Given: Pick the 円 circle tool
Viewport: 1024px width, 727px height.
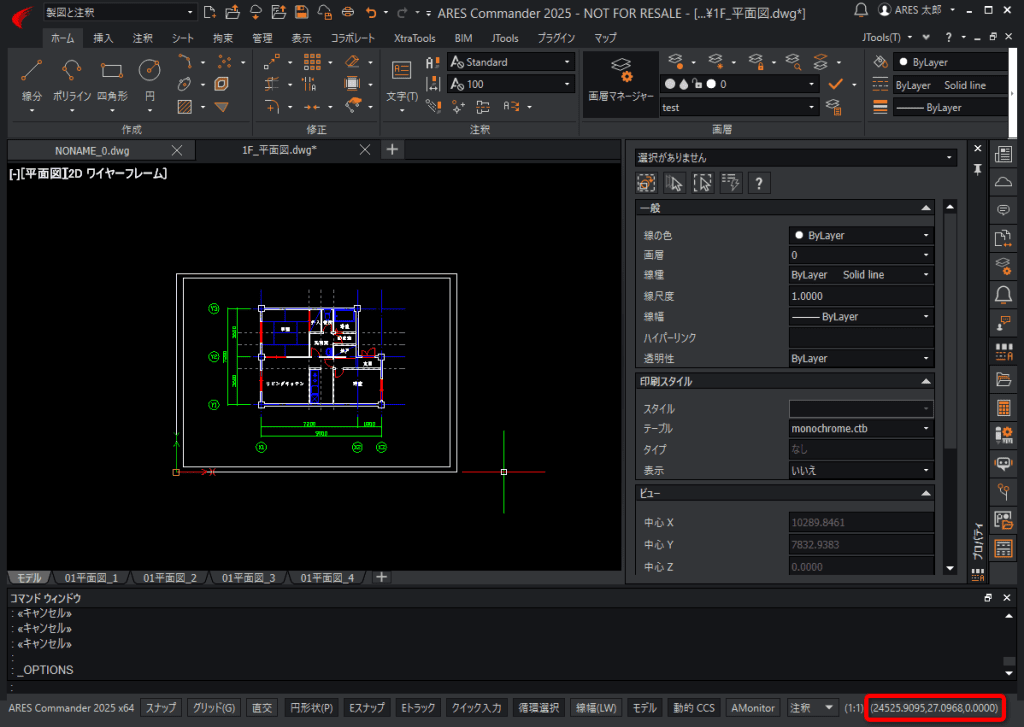Looking at the screenshot, I should (x=150, y=78).
